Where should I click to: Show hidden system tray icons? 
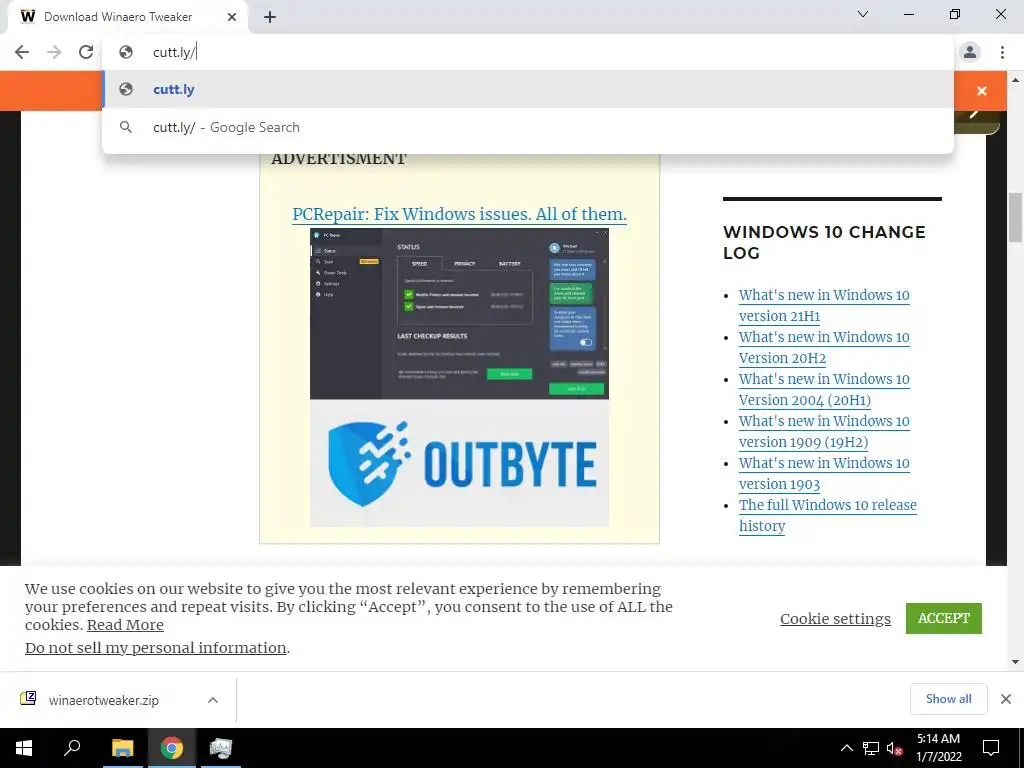[846, 748]
